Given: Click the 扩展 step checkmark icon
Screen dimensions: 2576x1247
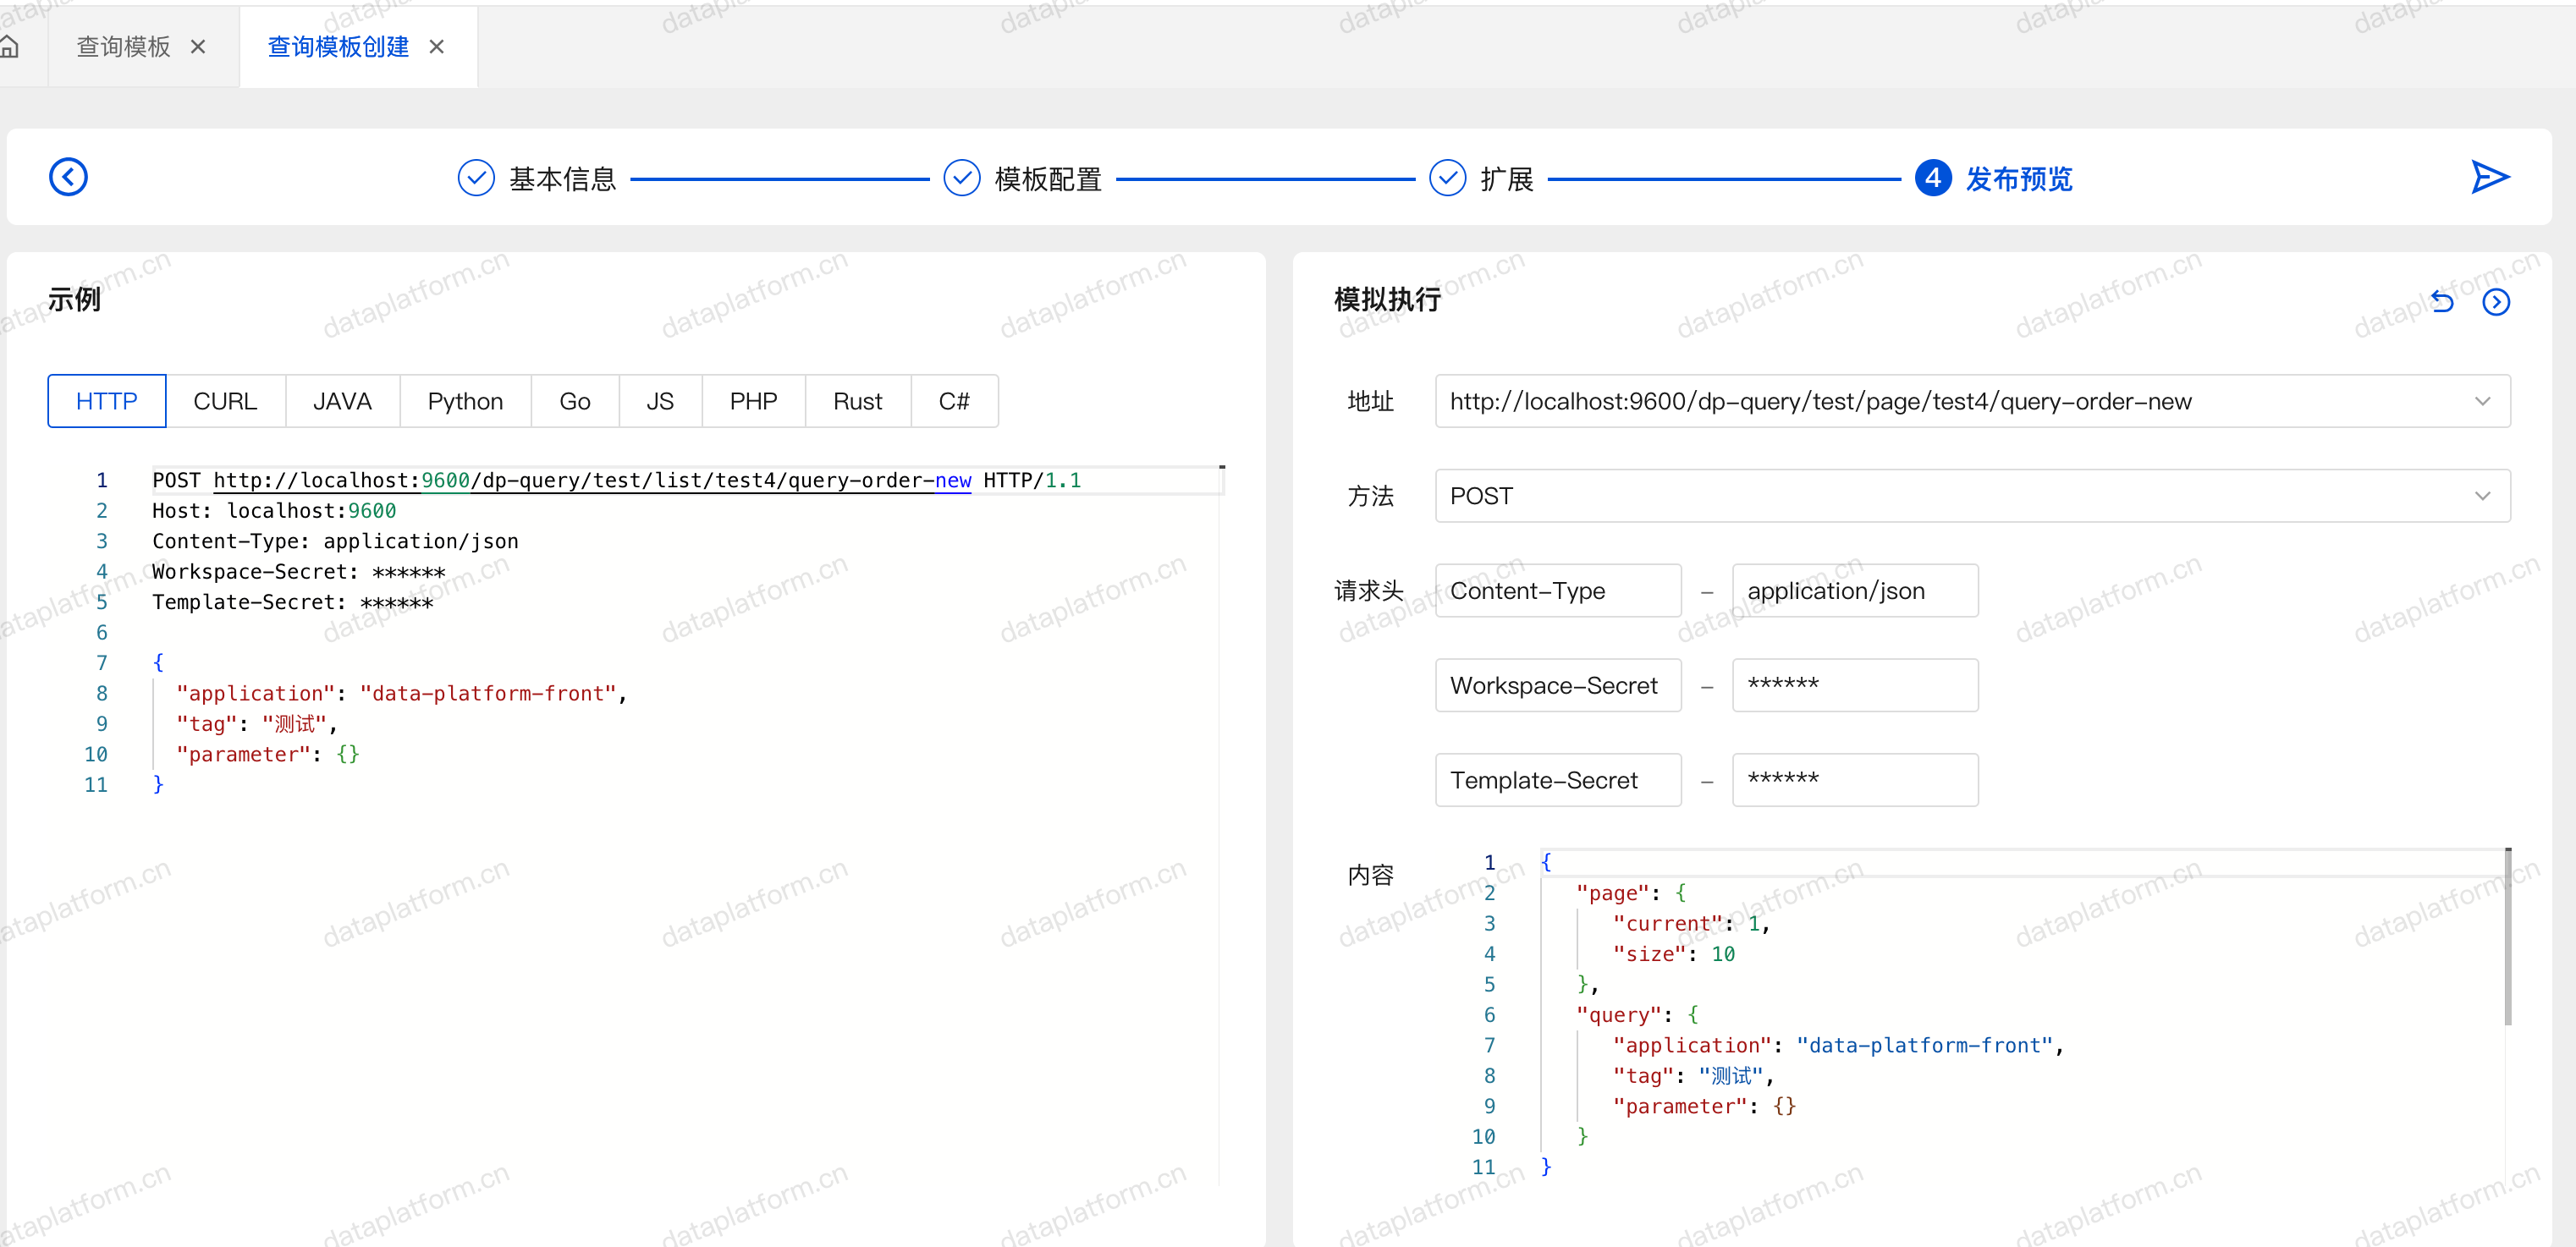Looking at the screenshot, I should (1447, 178).
